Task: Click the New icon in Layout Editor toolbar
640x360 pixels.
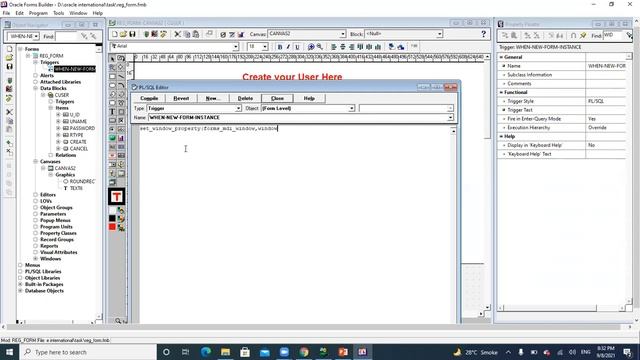Action: click(115, 34)
